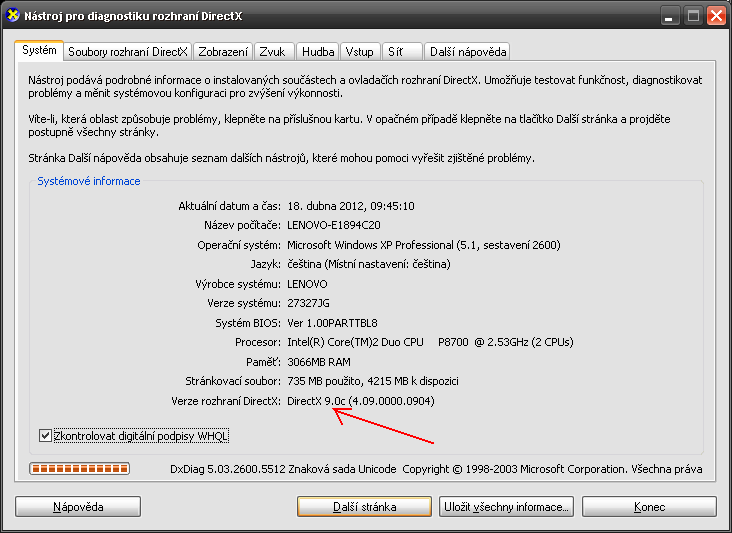Open the Další nápověda tab
Viewport: 732px width, 533px height.
(467, 52)
